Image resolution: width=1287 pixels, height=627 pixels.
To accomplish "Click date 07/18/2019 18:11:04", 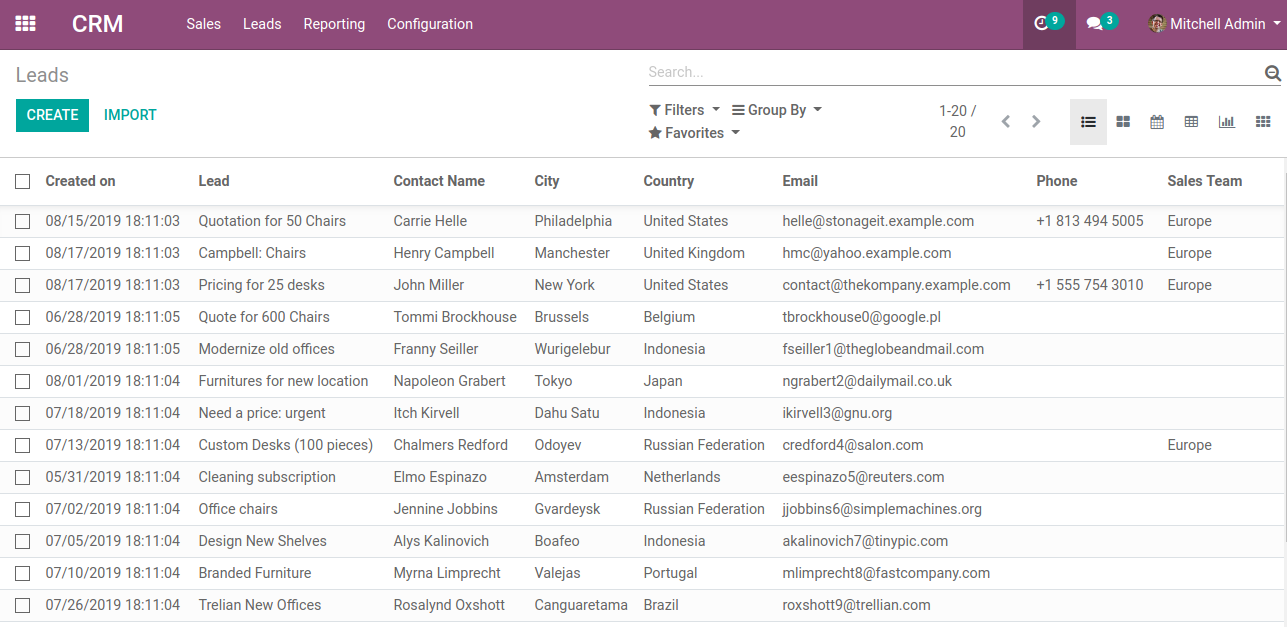I will (113, 413).
